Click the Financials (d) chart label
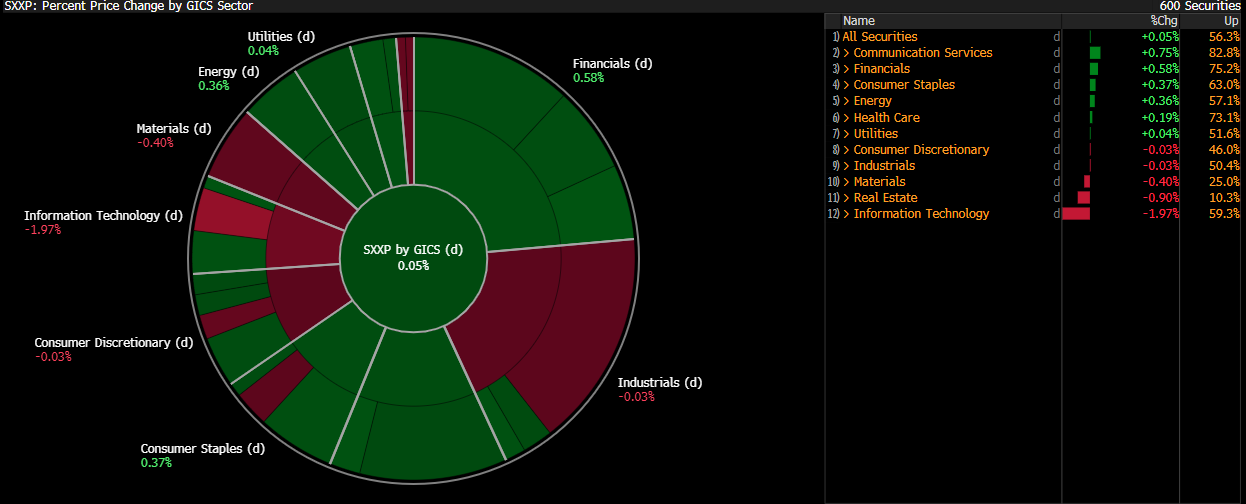 point(612,64)
